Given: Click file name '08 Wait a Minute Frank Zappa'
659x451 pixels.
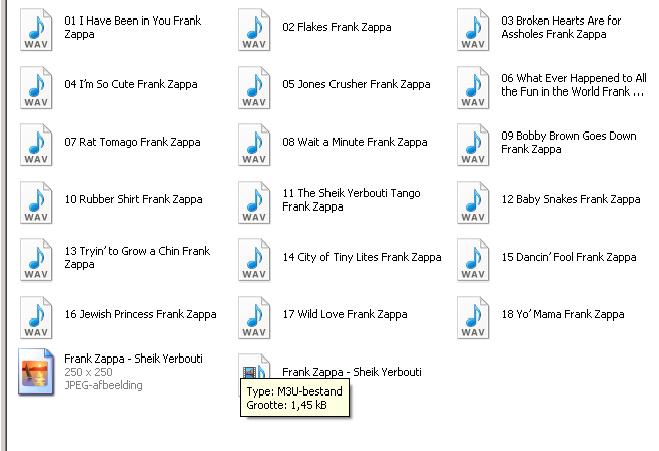Looking at the screenshot, I should pos(355,142).
